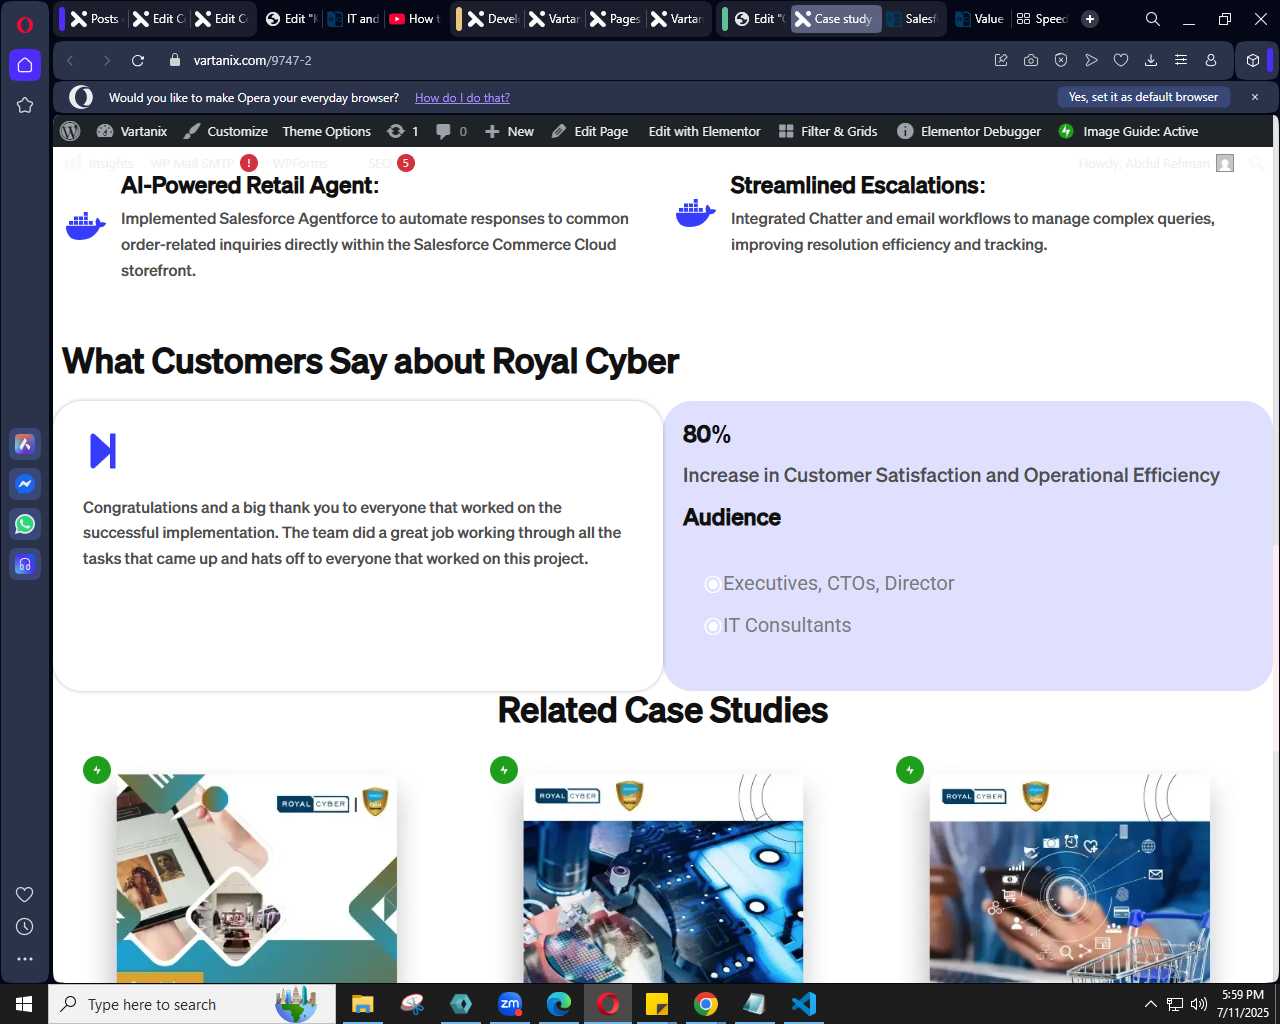Open the music player sidebar icon

pyautogui.click(x=25, y=564)
